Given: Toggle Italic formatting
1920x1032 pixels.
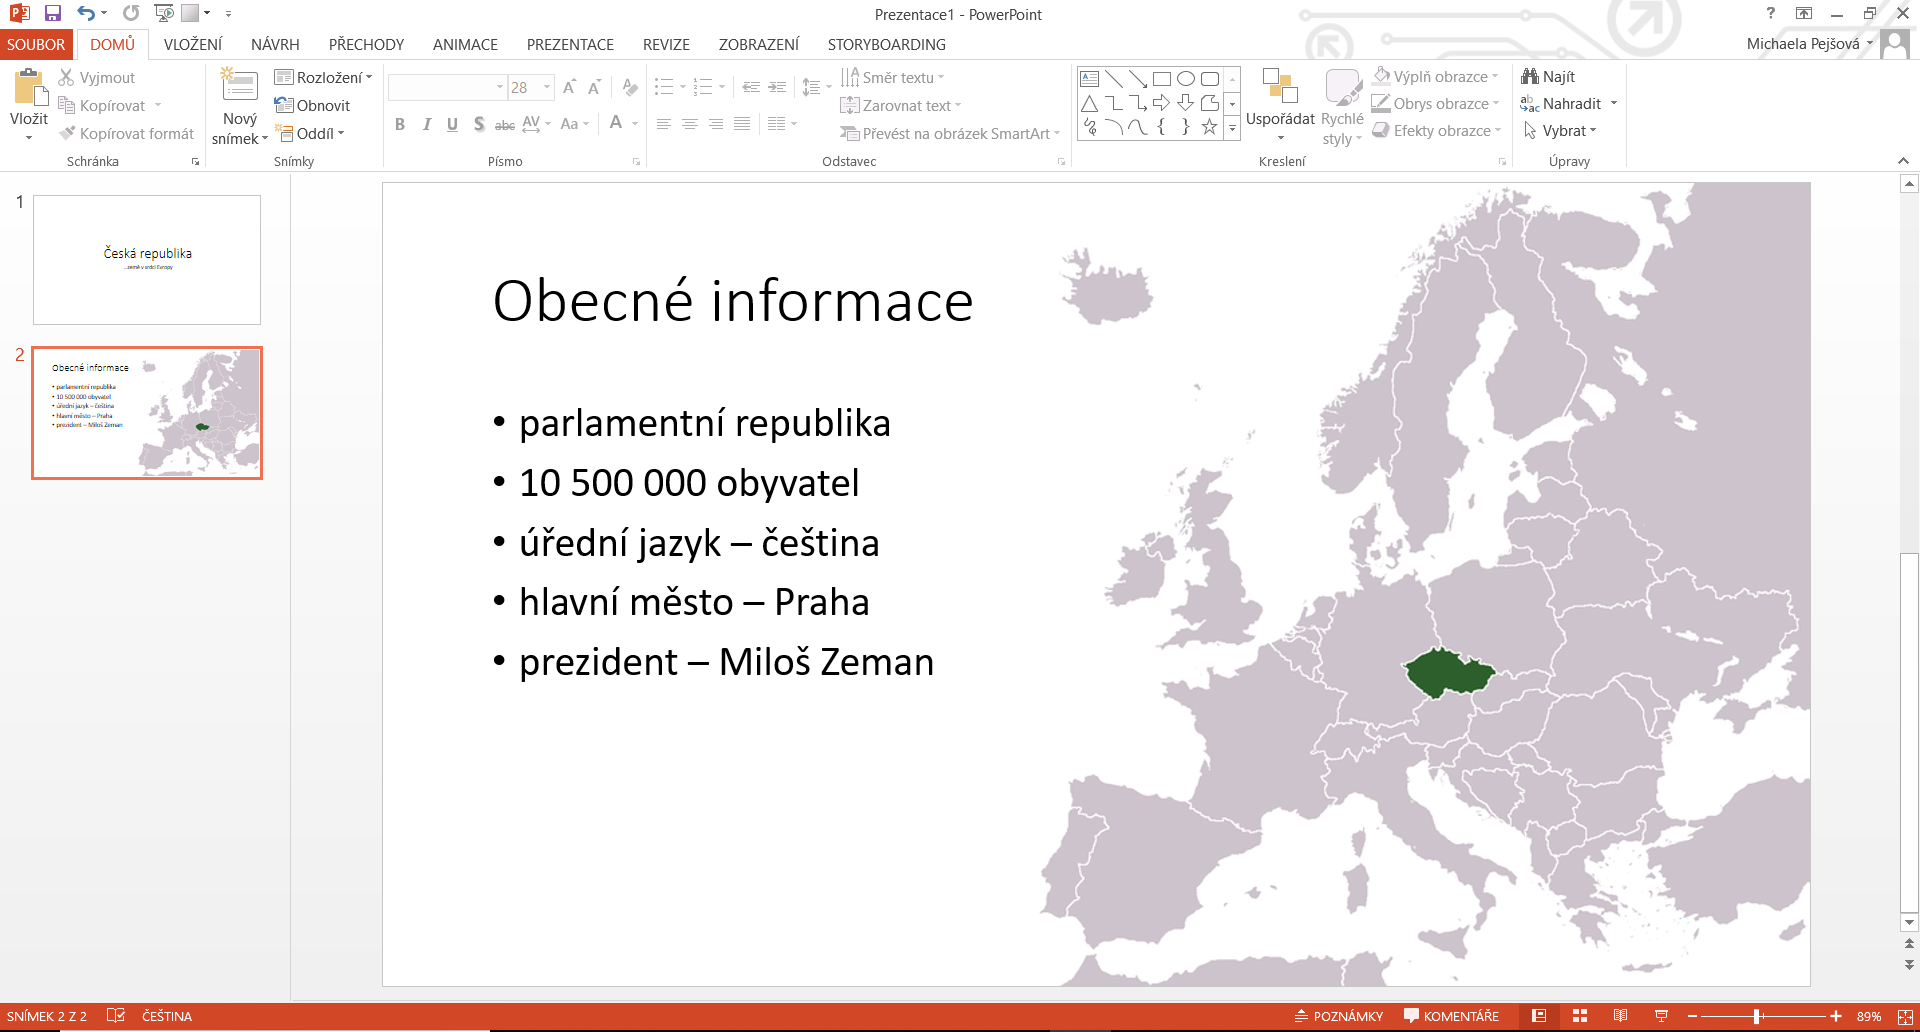Looking at the screenshot, I should click(x=427, y=124).
